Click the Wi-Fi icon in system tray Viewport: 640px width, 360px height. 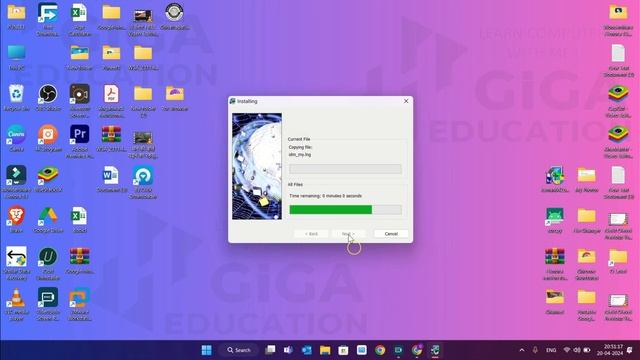click(567, 350)
